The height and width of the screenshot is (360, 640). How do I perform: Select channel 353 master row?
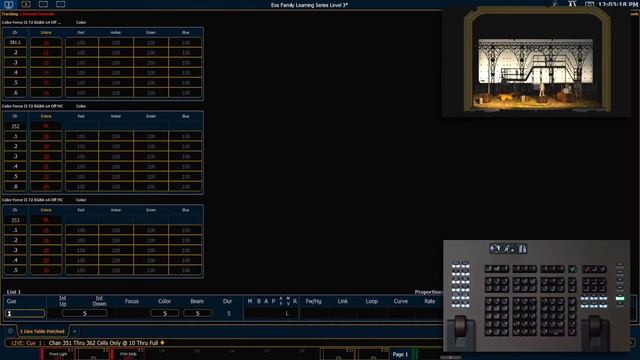[103, 220]
